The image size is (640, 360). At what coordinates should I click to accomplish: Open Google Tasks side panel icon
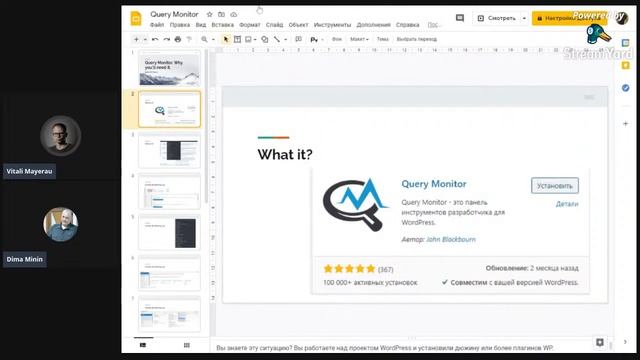[x=625, y=88]
